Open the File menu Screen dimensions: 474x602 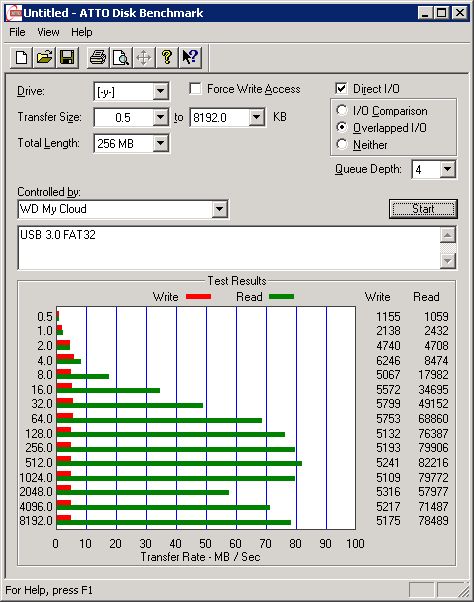tap(17, 32)
